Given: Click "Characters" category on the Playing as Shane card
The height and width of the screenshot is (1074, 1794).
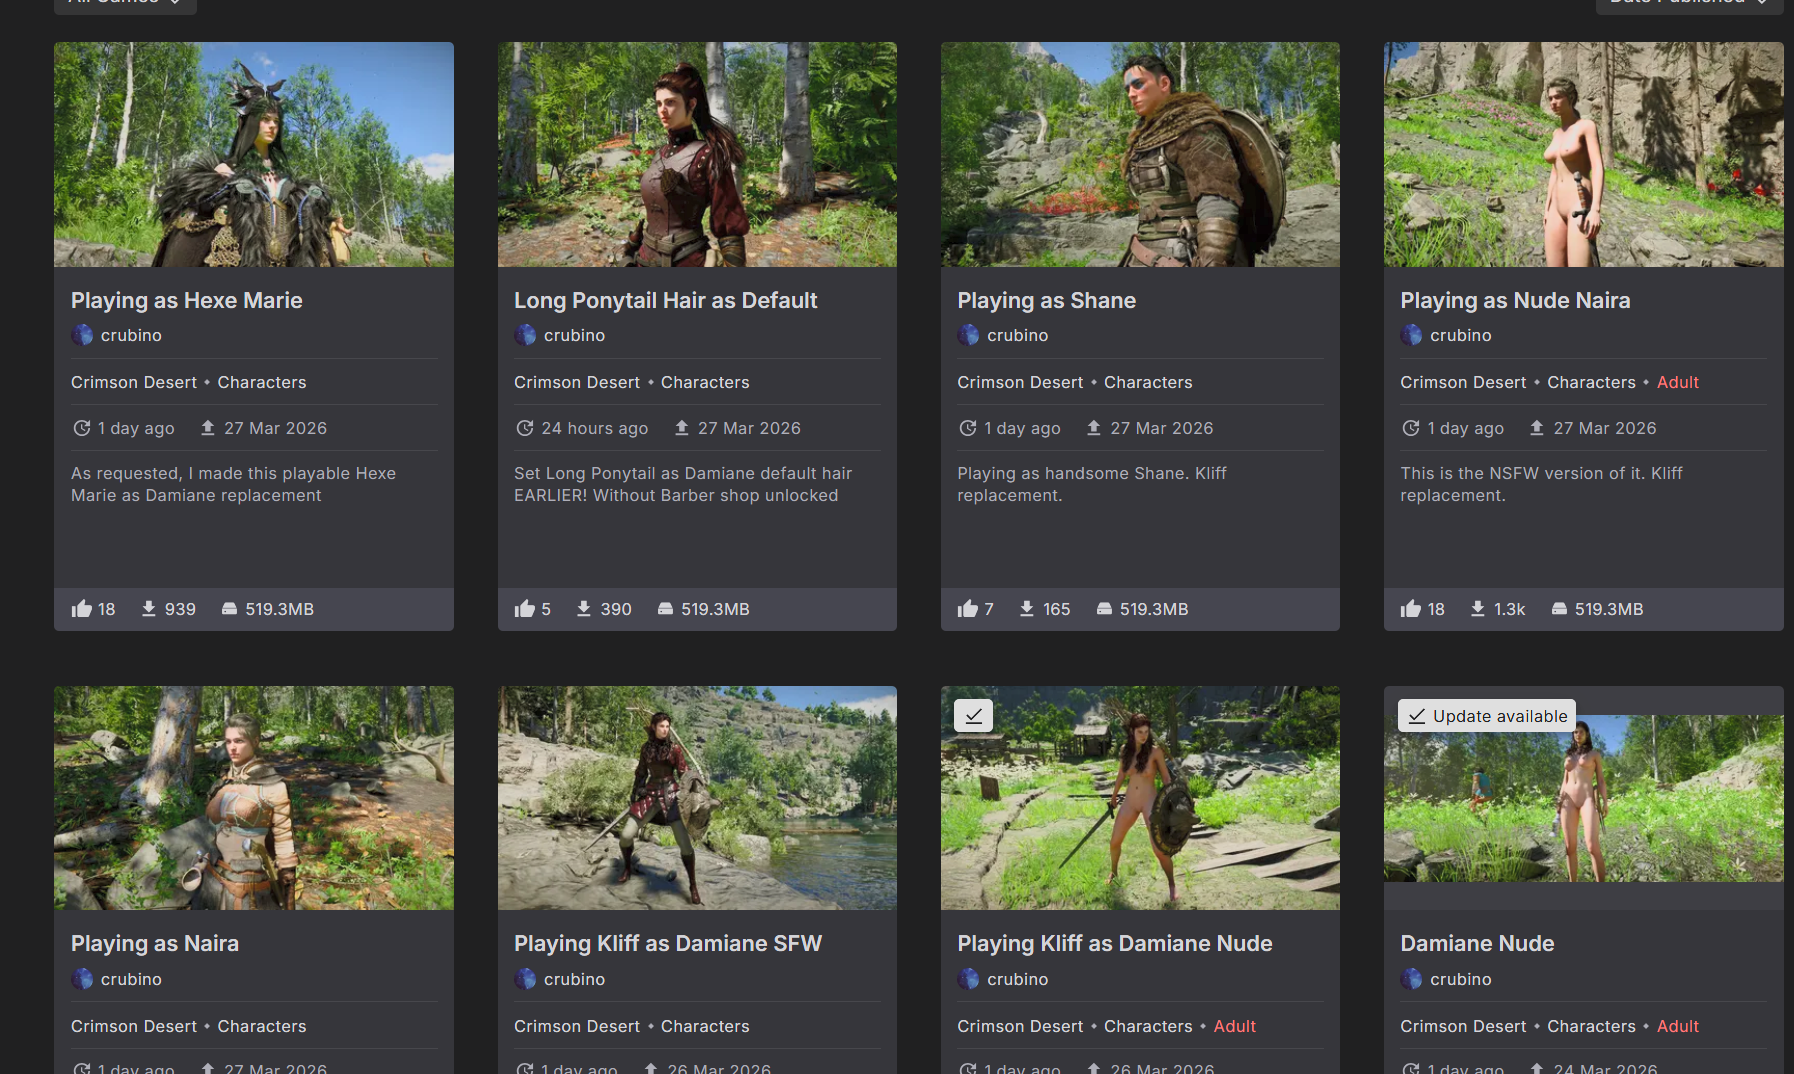Looking at the screenshot, I should coord(1148,382).
